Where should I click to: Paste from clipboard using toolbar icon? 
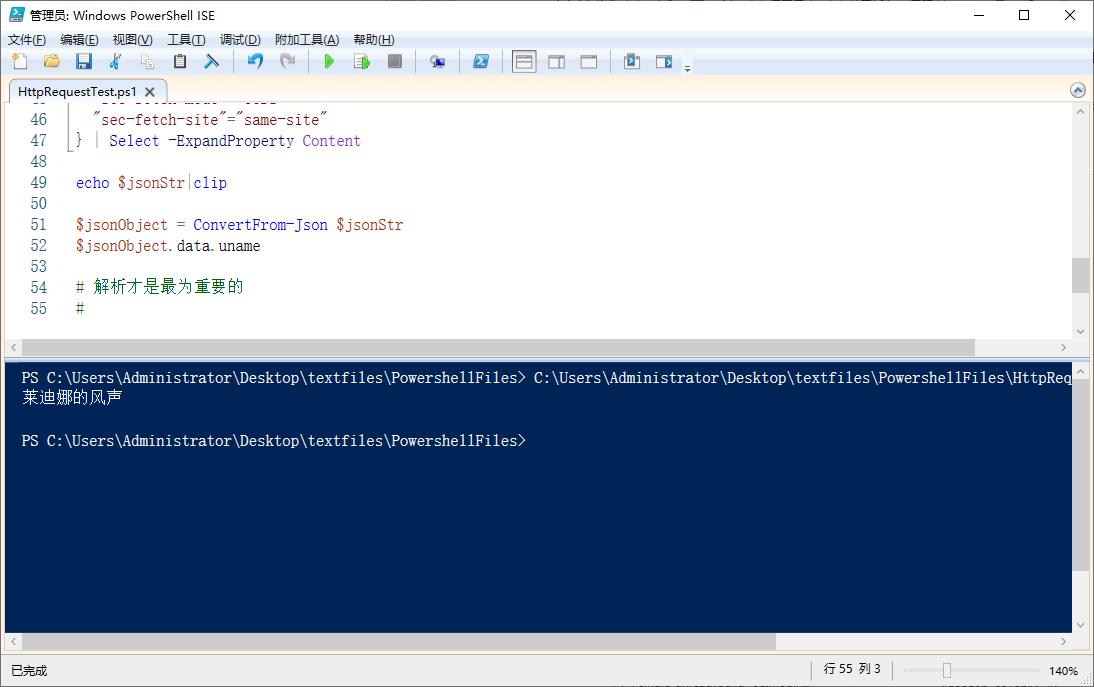[180, 62]
